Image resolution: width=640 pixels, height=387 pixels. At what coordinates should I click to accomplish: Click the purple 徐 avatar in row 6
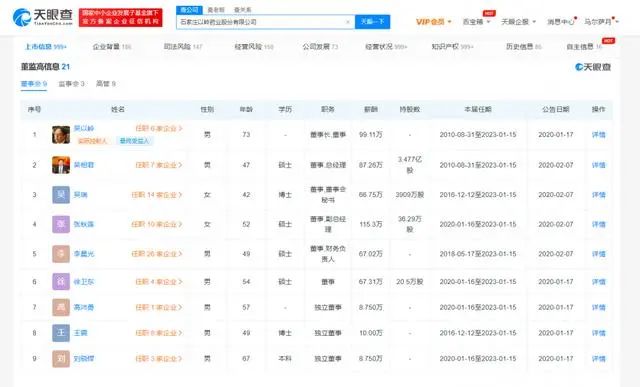click(x=61, y=282)
